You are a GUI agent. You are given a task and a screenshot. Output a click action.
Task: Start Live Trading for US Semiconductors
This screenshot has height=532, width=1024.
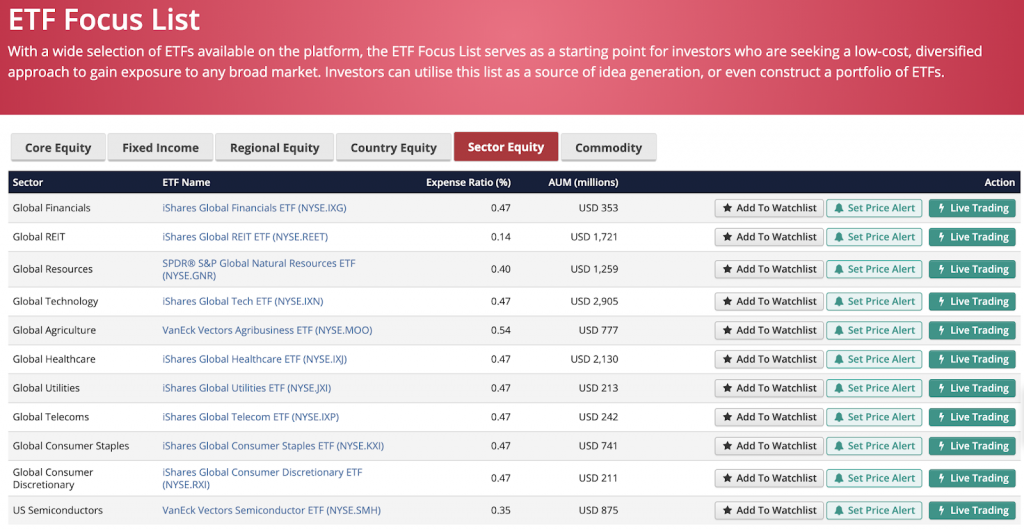pos(973,510)
